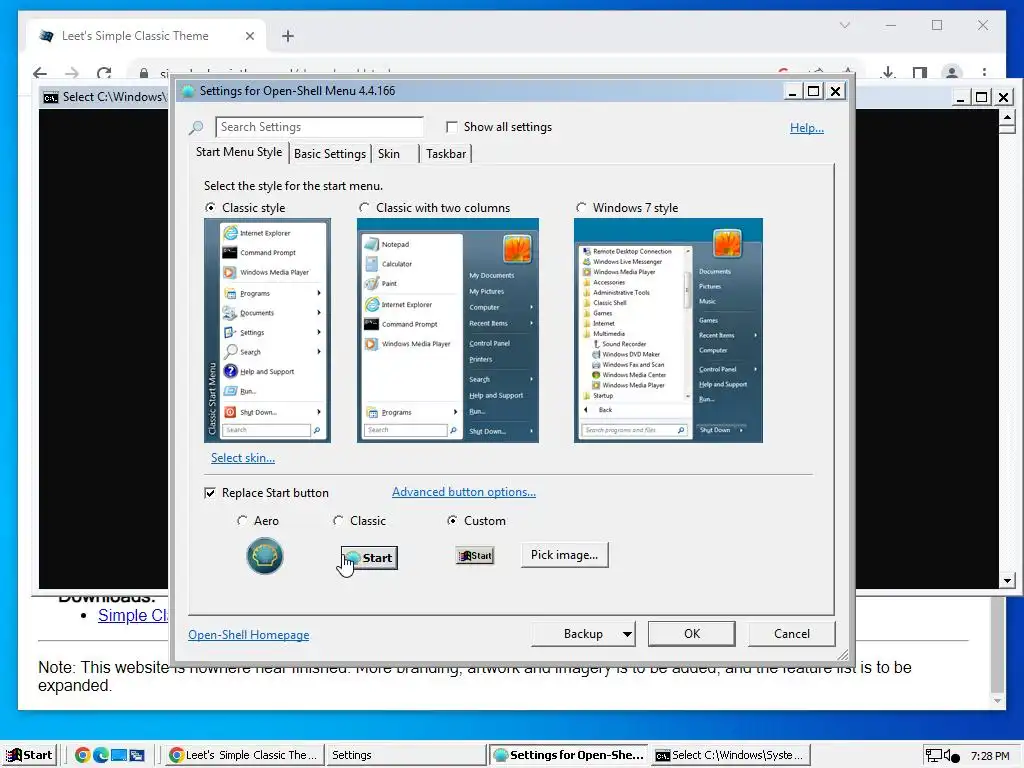
Task: Expand the Backup button dropdown arrow
Action: pos(627,634)
